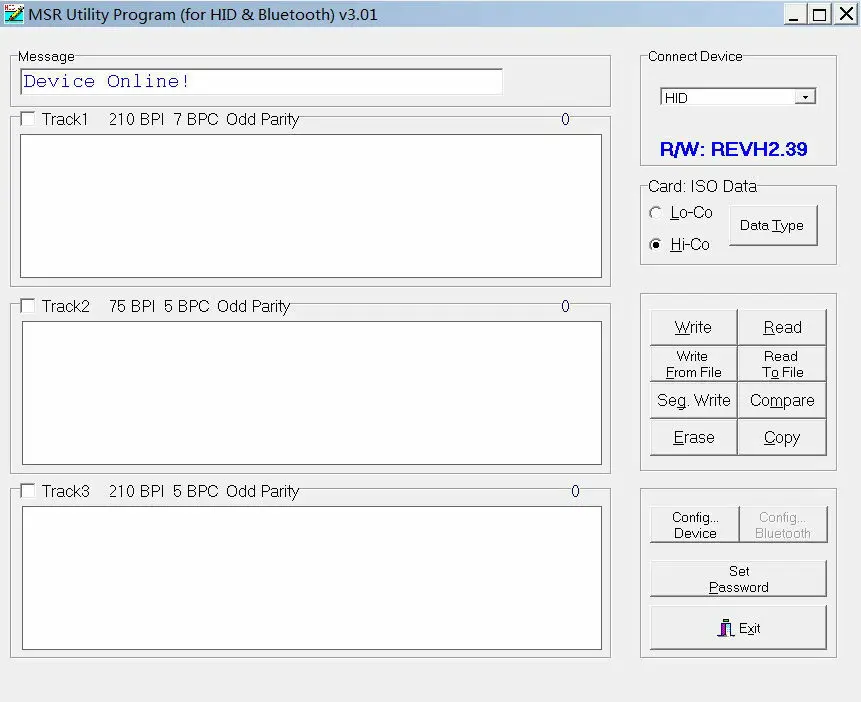861x702 pixels.
Task: Select the Hi-Co radio option
Action: [x=655, y=244]
